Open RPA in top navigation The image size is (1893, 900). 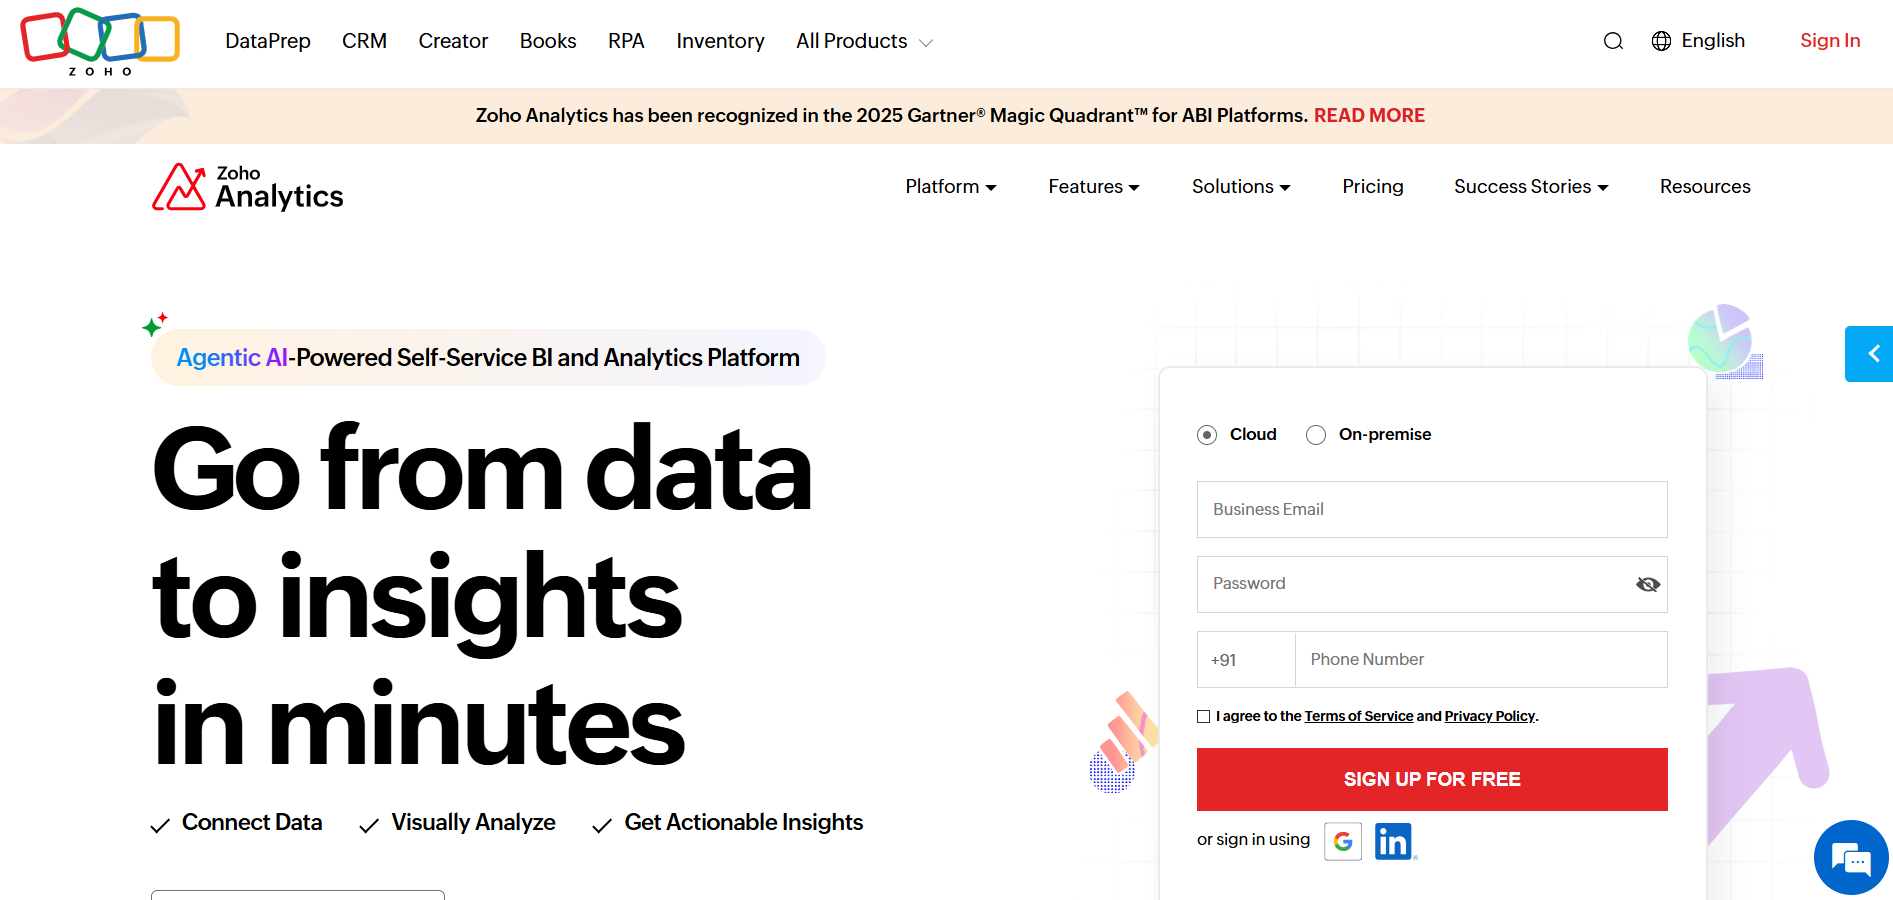click(x=626, y=41)
